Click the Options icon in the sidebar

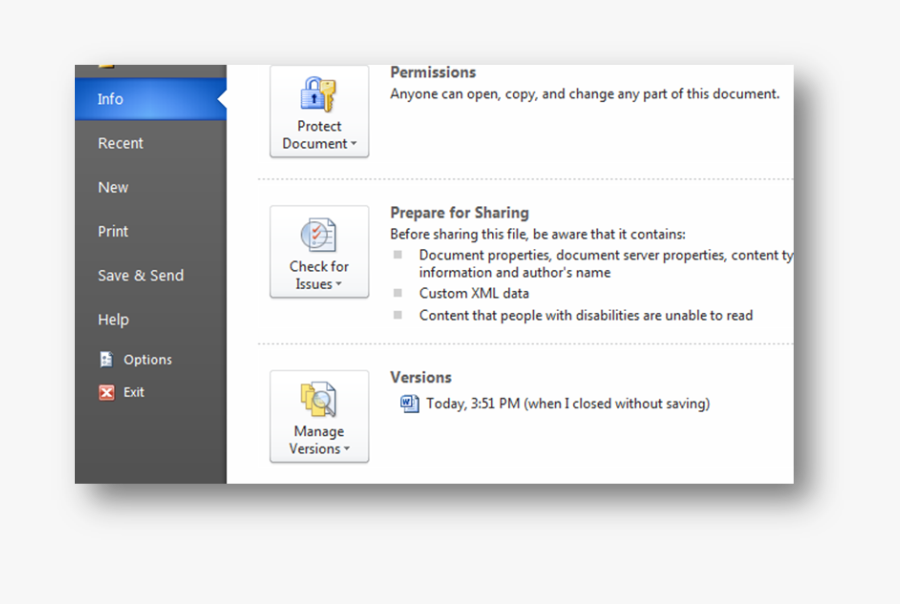106,360
